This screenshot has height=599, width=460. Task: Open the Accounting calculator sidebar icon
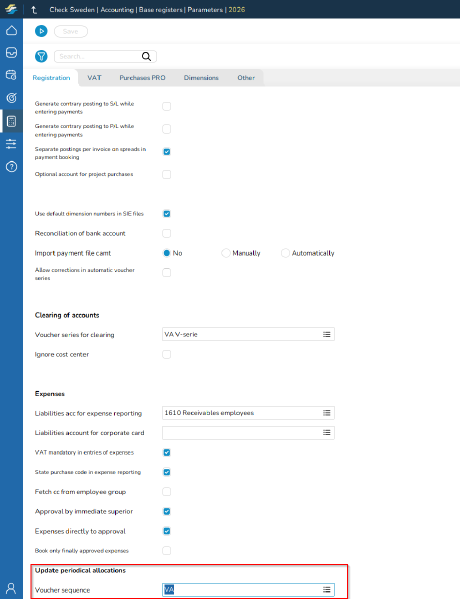pyautogui.click(x=11, y=121)
